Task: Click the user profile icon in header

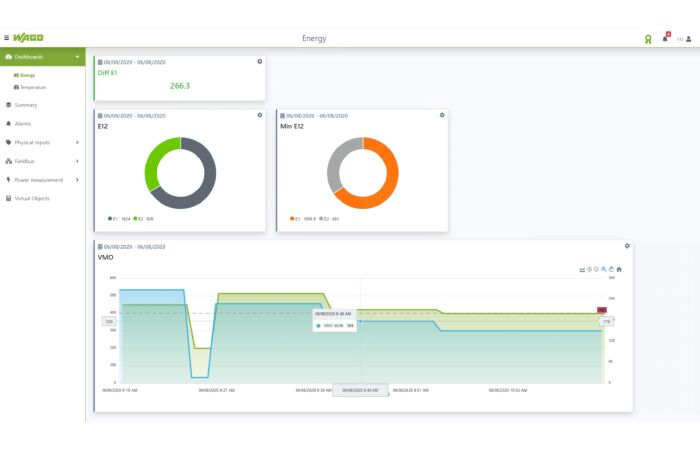Action: 688,39
